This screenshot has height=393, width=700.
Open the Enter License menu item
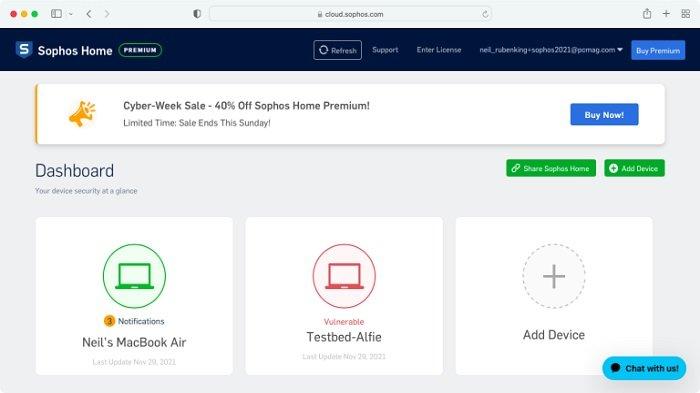pos(439,50)
